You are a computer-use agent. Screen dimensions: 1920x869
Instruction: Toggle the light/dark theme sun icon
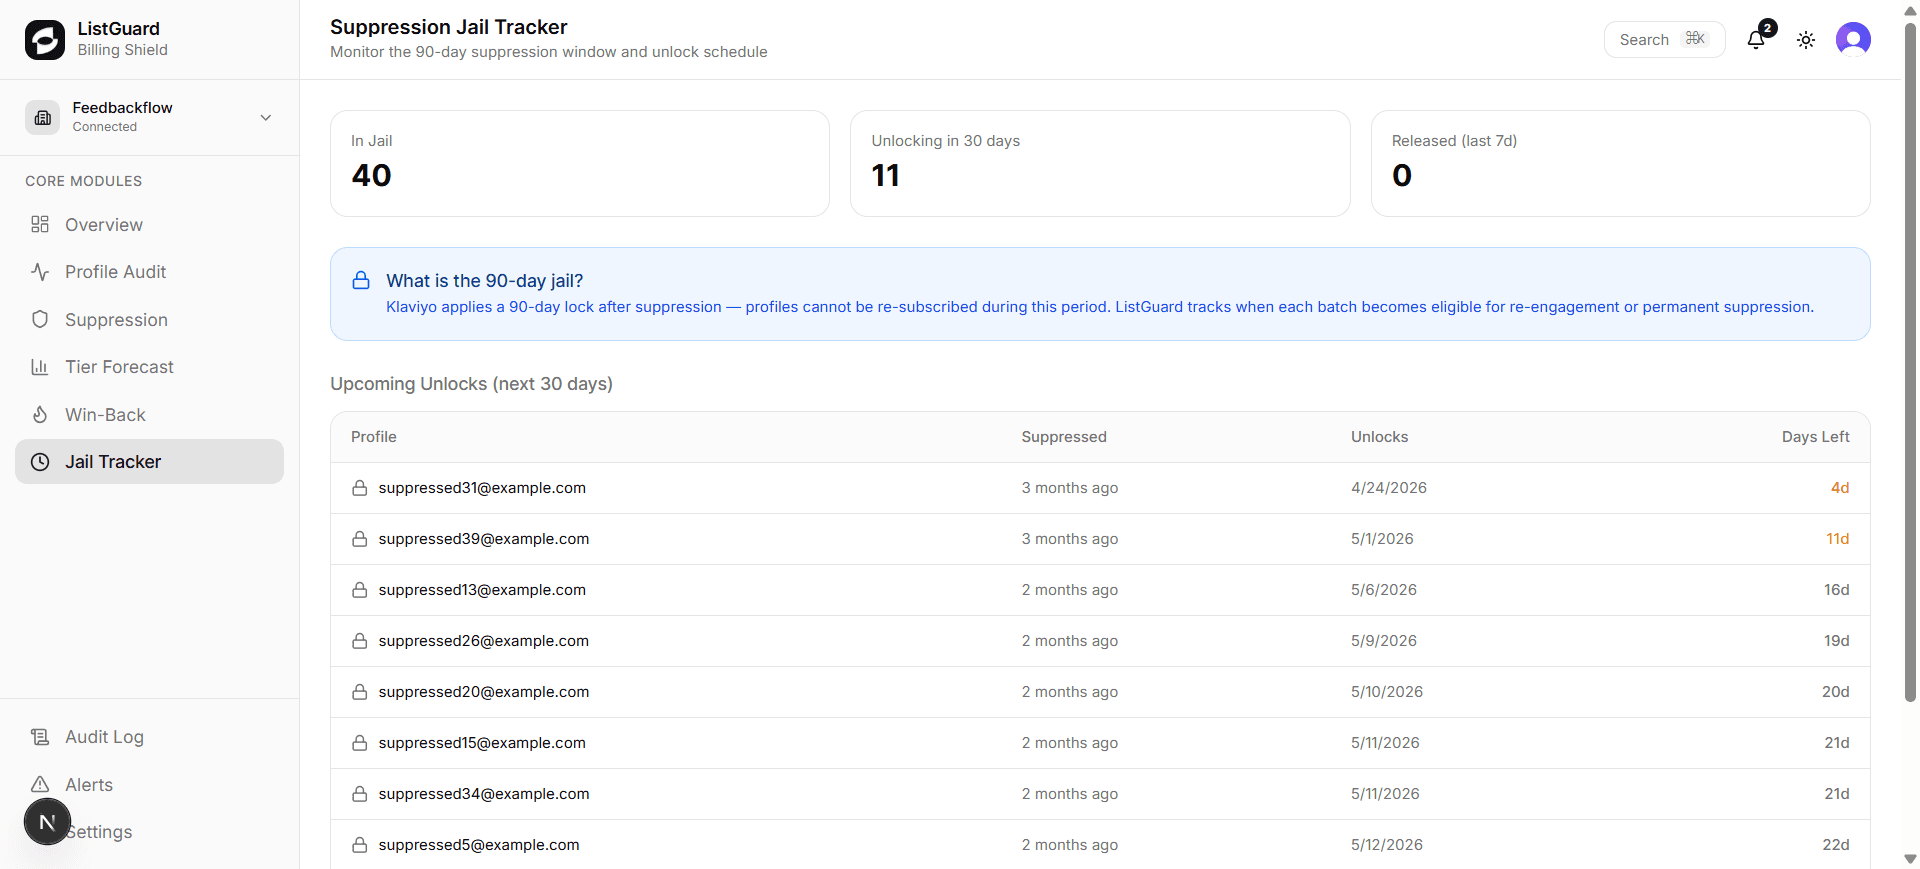pyautogui.click(x=1806, y=40)
